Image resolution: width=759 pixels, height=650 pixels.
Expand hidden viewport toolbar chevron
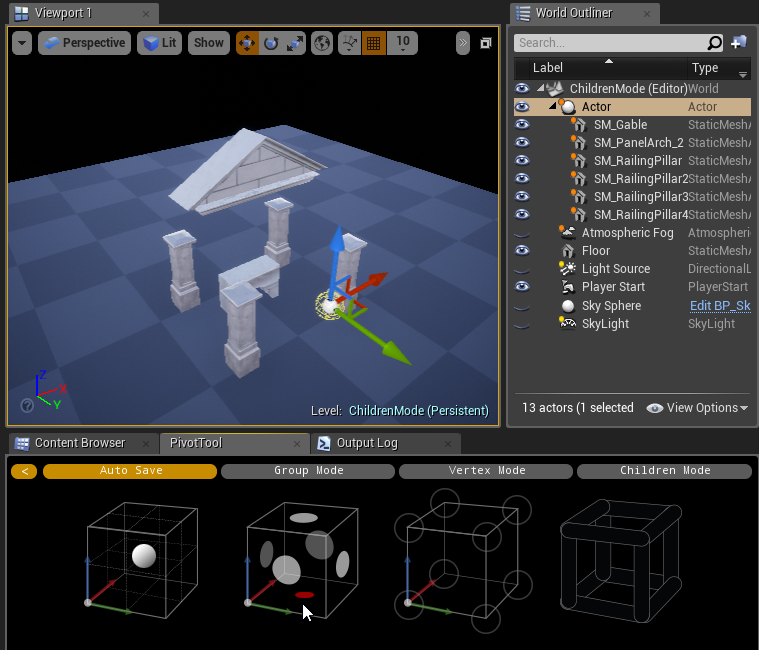click(x=463, y=43)
